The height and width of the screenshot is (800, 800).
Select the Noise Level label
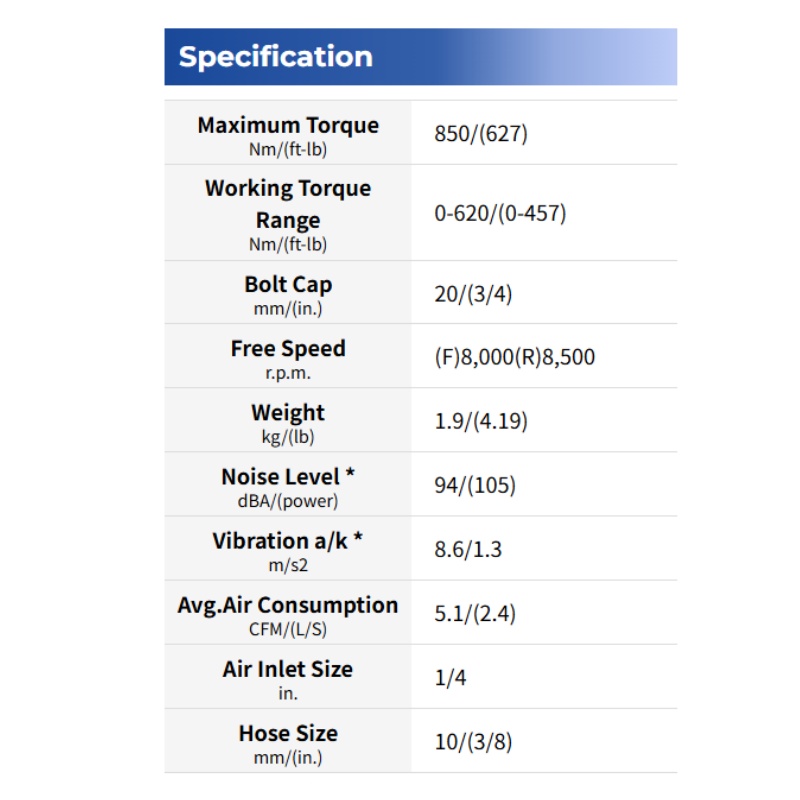click(x=288, y=477)
